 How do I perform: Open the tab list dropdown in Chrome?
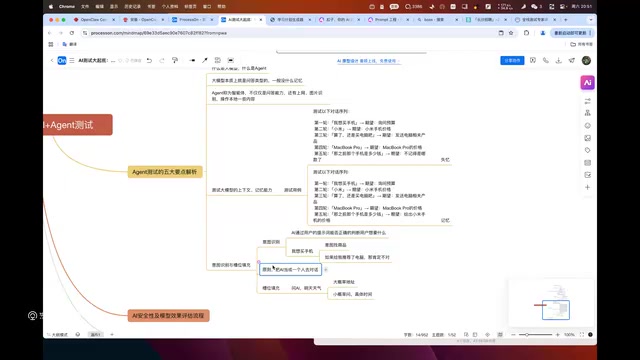(x=591, y=20)
